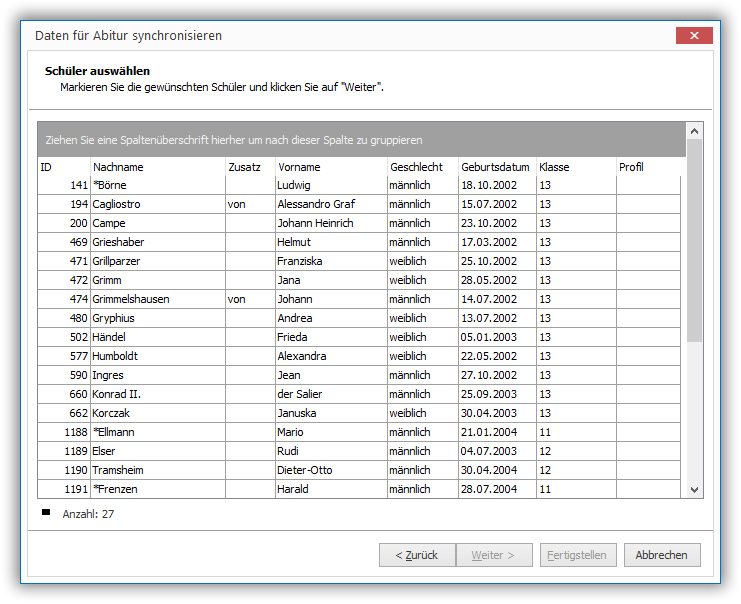741x604 pixels.
Task: Cancel with the Abbrechen button
Action: pos(662,555)
